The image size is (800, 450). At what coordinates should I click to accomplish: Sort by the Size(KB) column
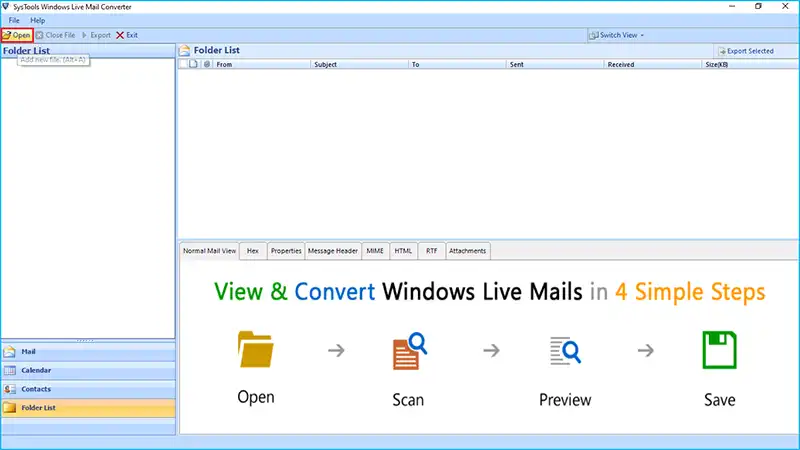pos(750,64)
